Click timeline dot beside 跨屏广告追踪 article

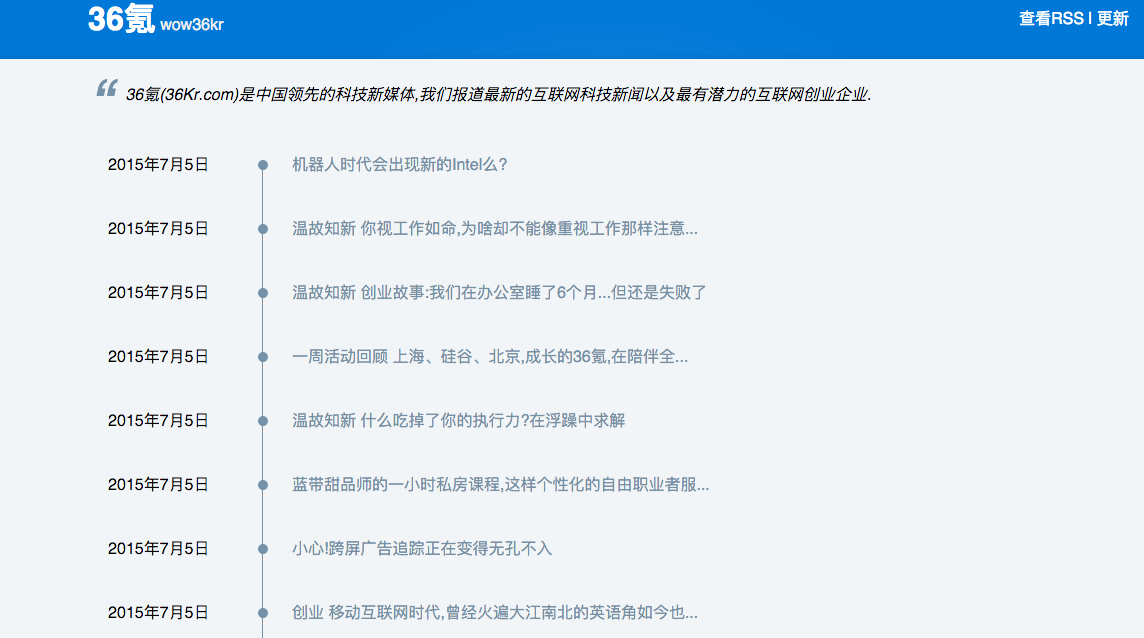[263, 549]
